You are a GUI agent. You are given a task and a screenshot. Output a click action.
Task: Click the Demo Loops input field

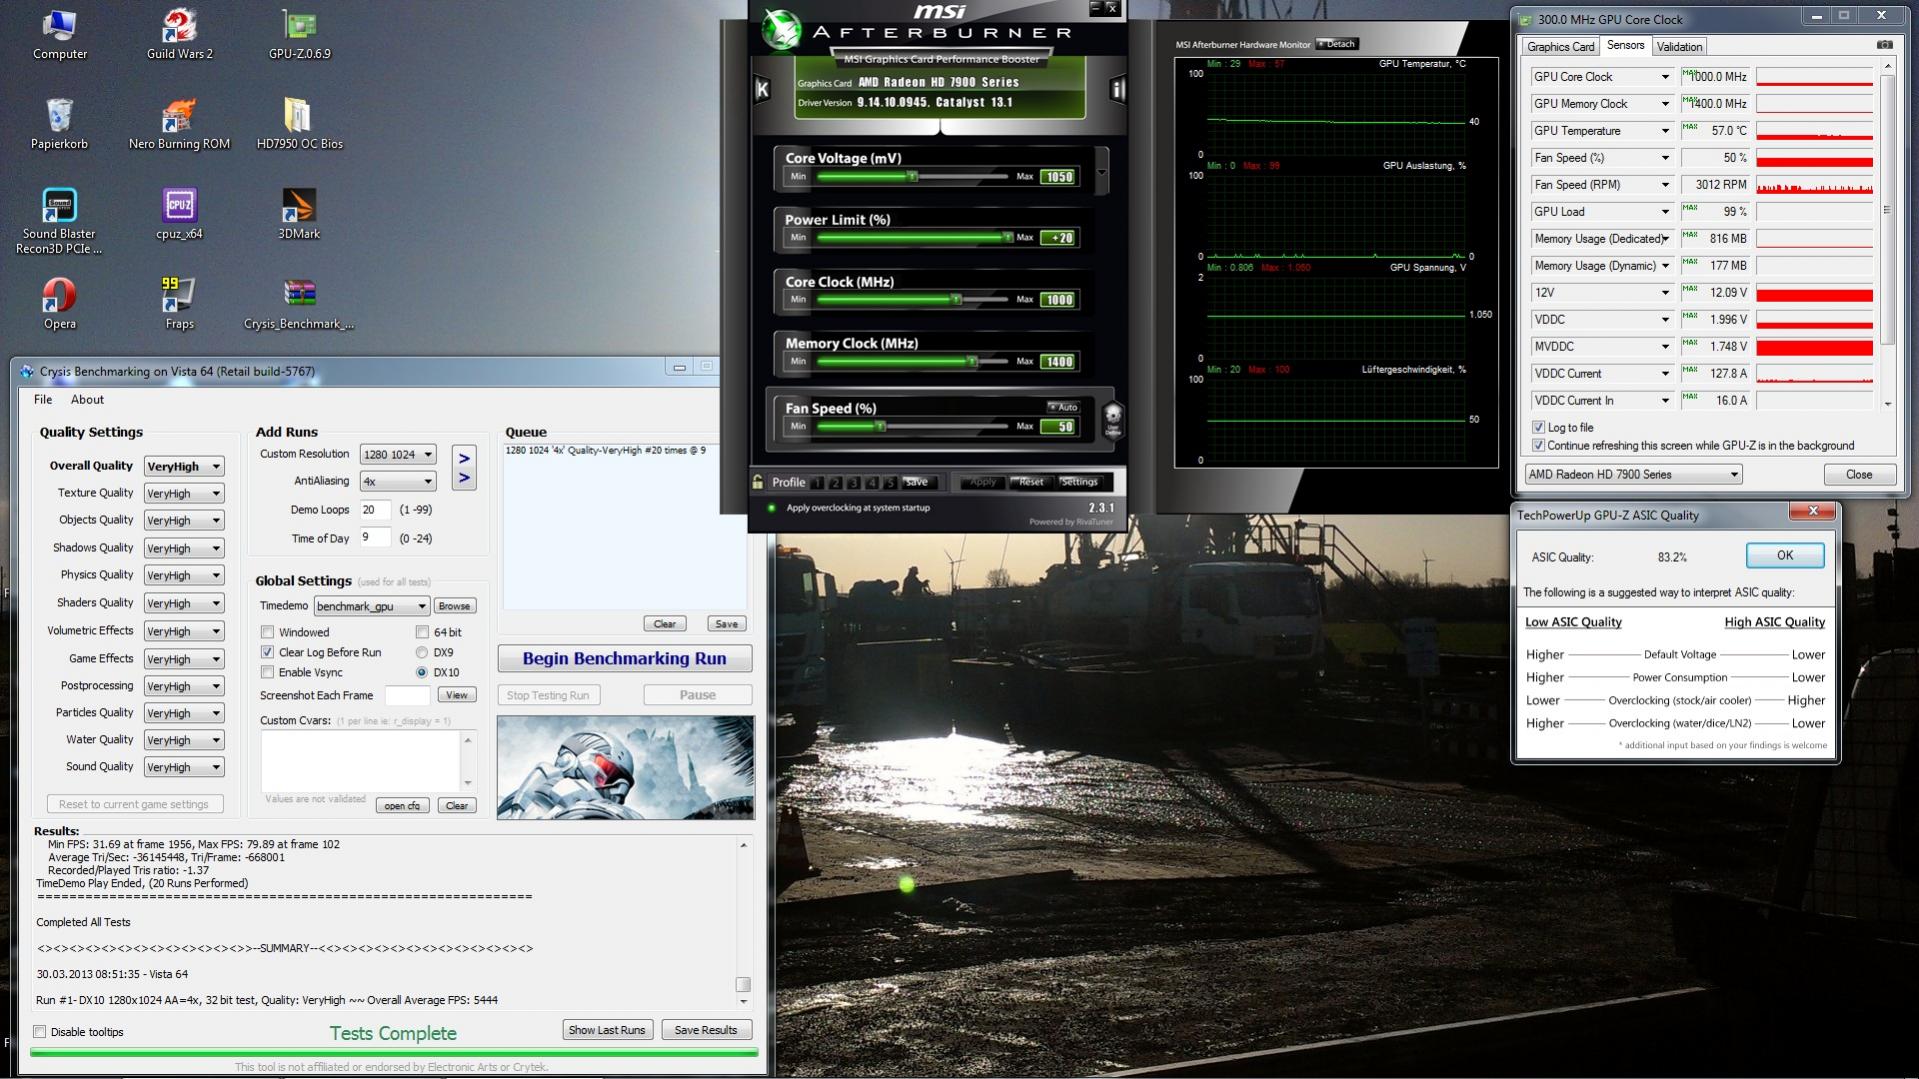pos(375,509)
